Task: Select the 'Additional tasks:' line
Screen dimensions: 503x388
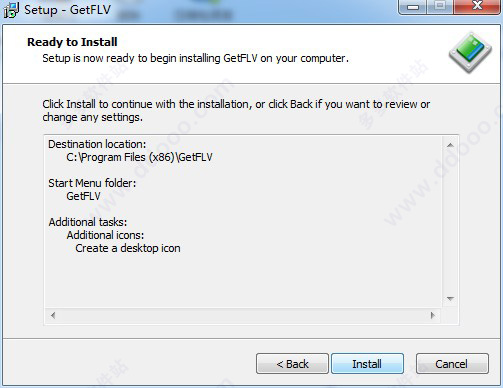Action: click(88, 222)
